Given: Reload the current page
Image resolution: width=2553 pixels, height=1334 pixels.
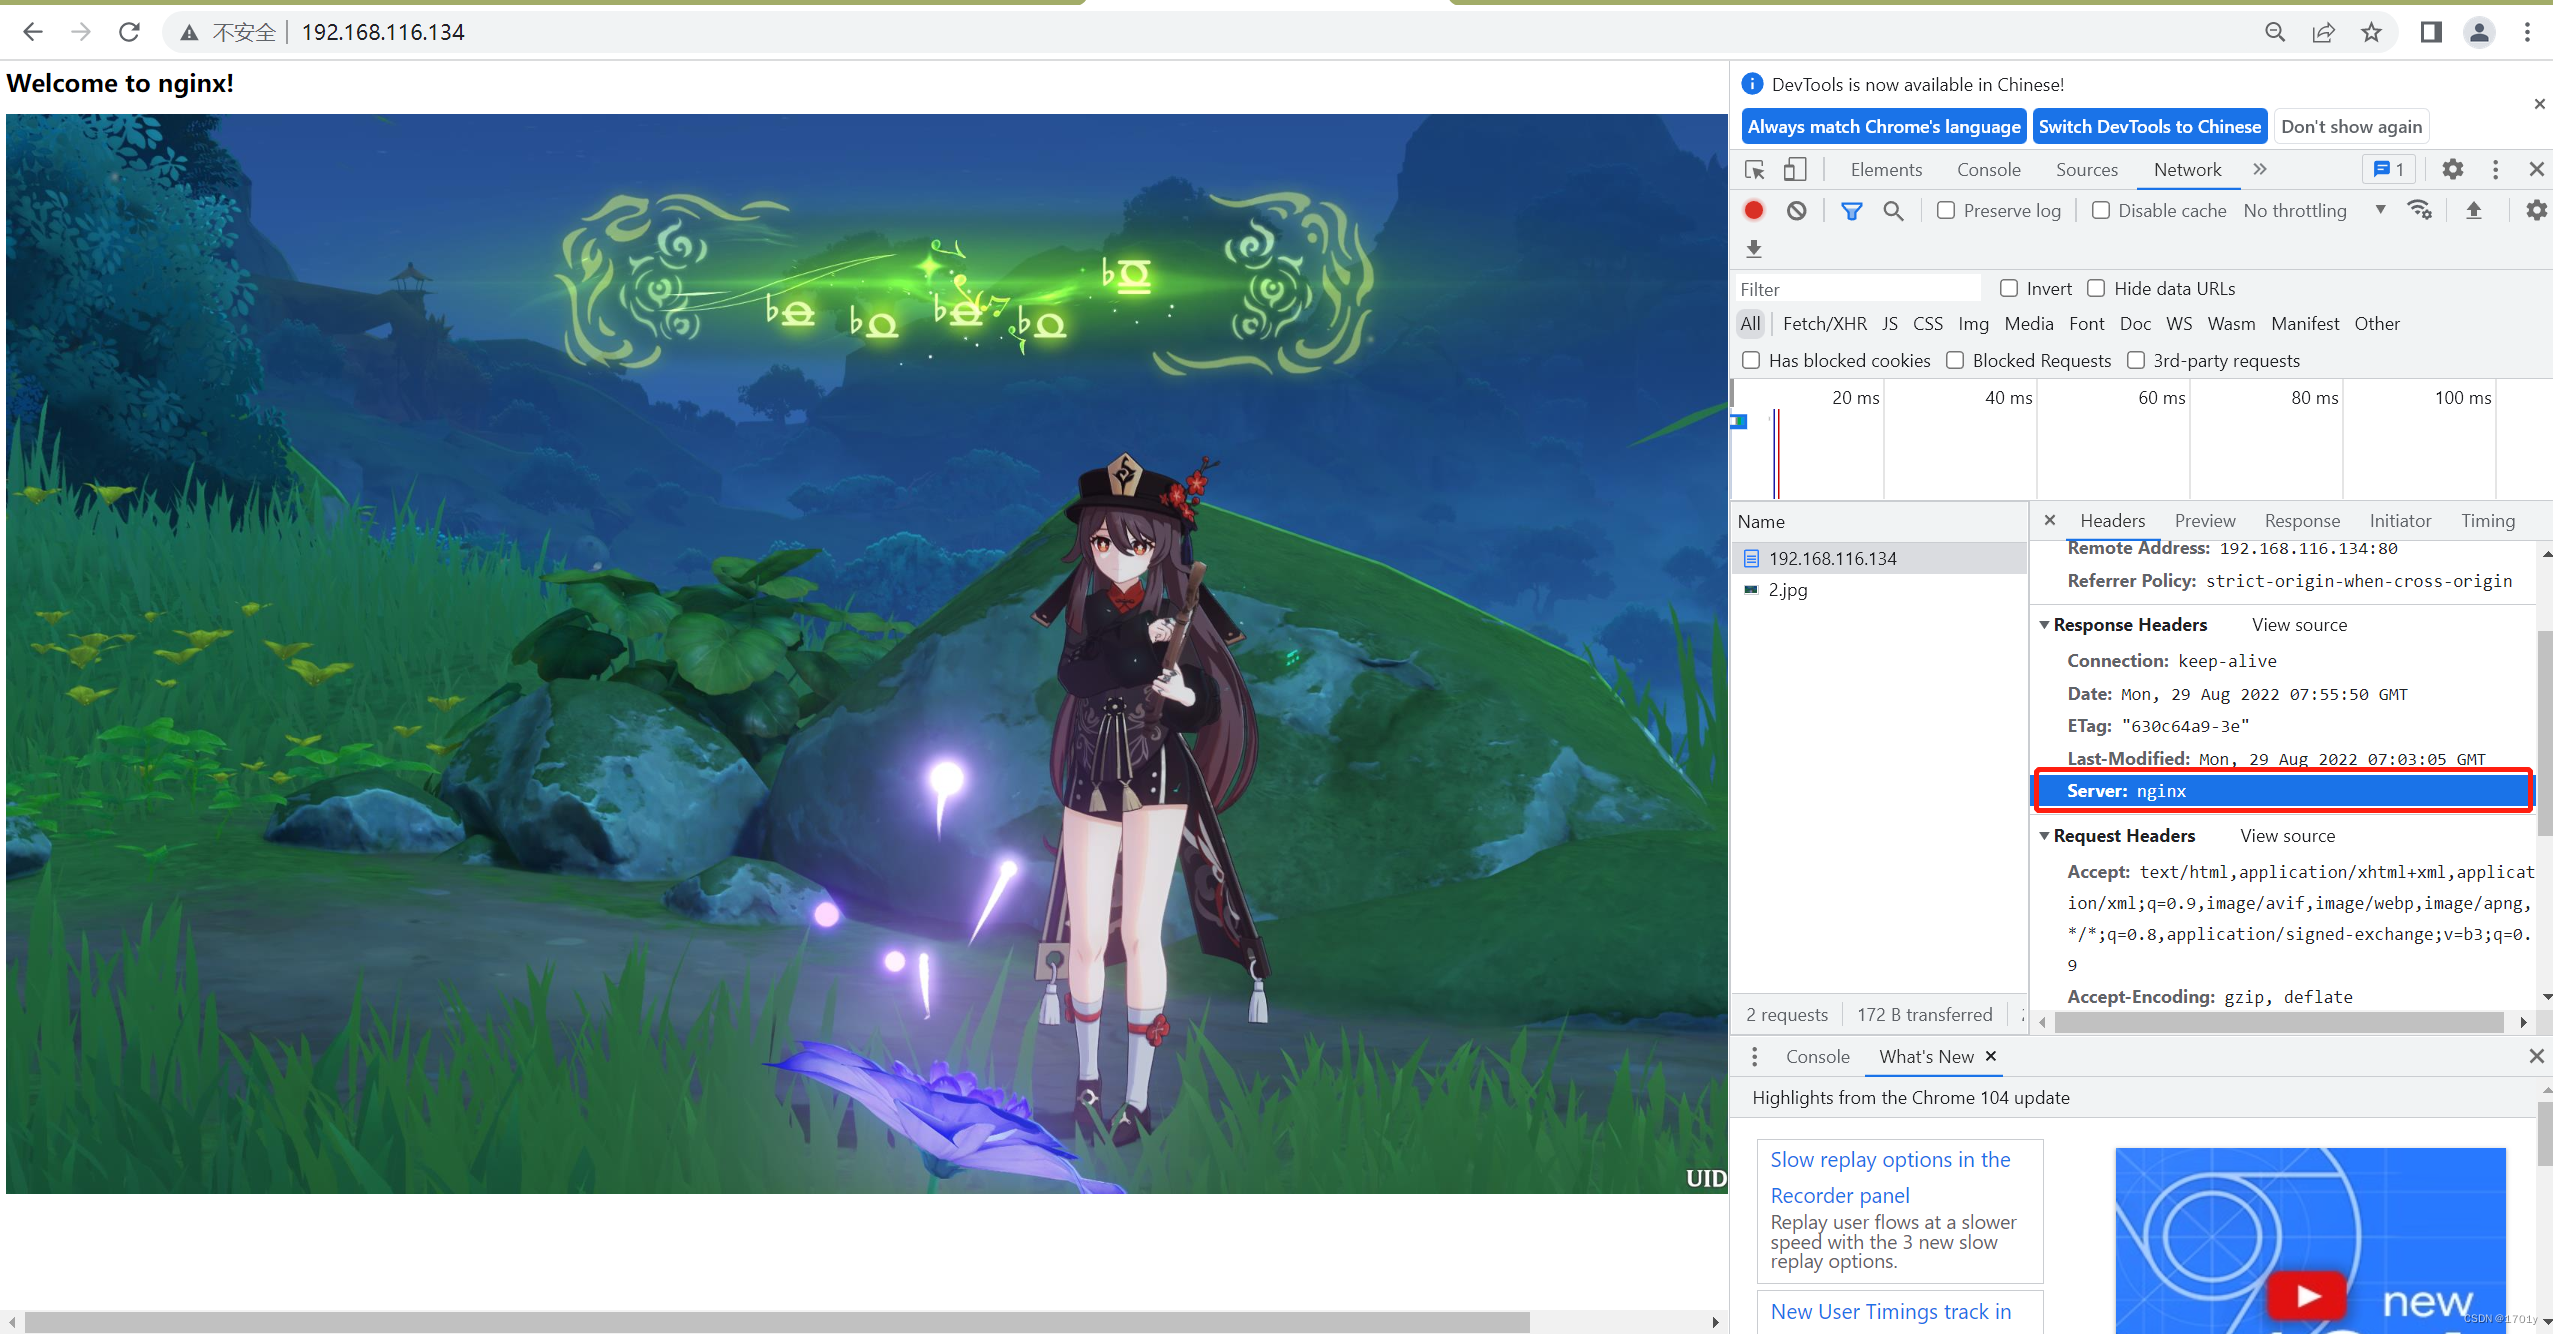Looking at the screenshot, I should tap(129, 32).
